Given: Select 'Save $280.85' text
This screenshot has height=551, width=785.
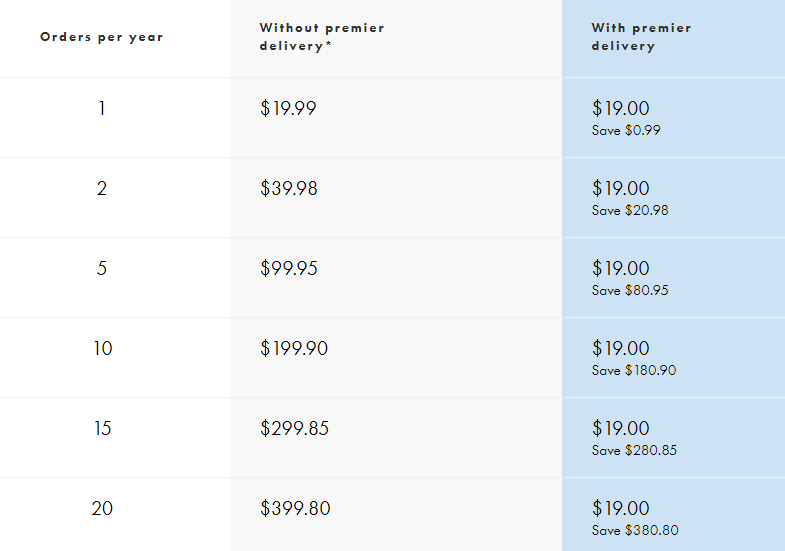Looking at the screenshot, I should coord(634,450).
